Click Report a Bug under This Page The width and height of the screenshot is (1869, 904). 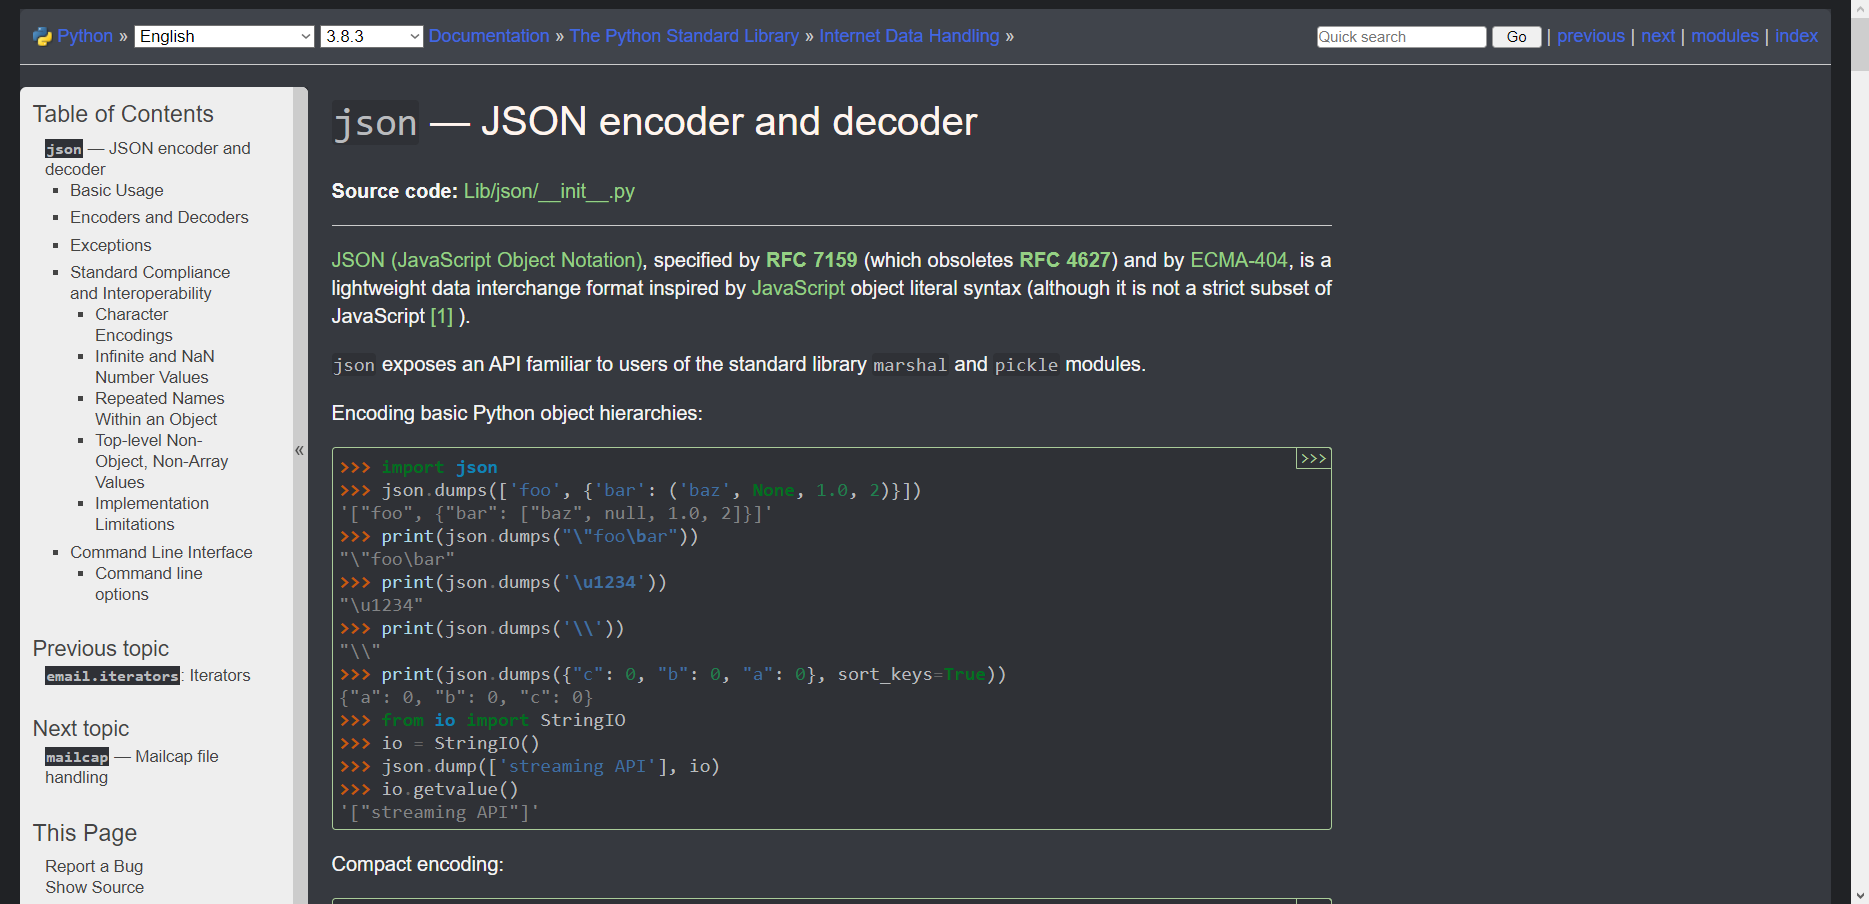[93, 866]
